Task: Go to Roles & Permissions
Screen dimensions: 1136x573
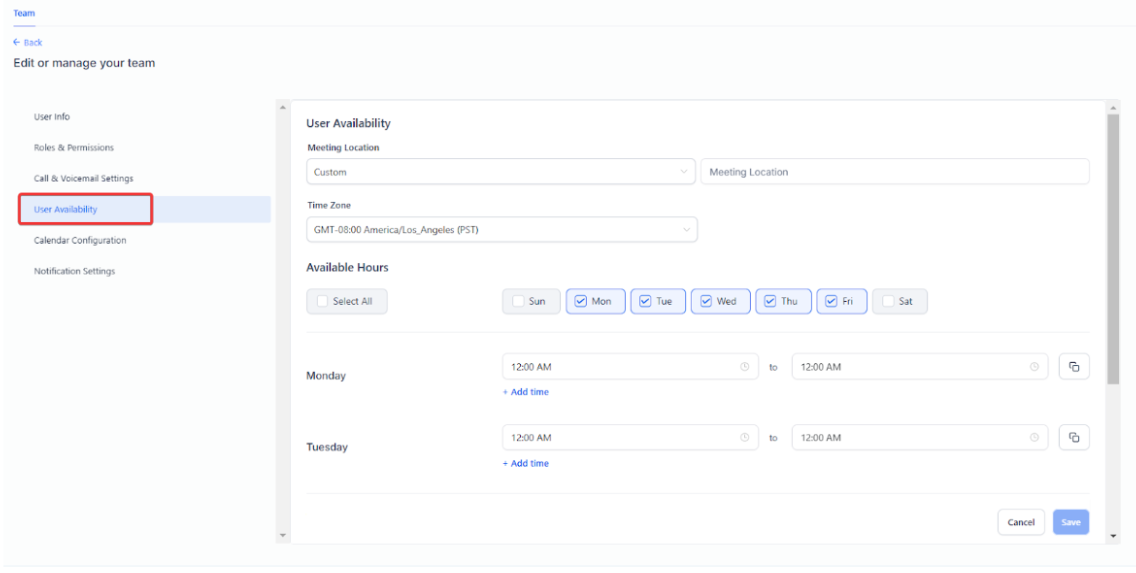Action: pos(73,148)
